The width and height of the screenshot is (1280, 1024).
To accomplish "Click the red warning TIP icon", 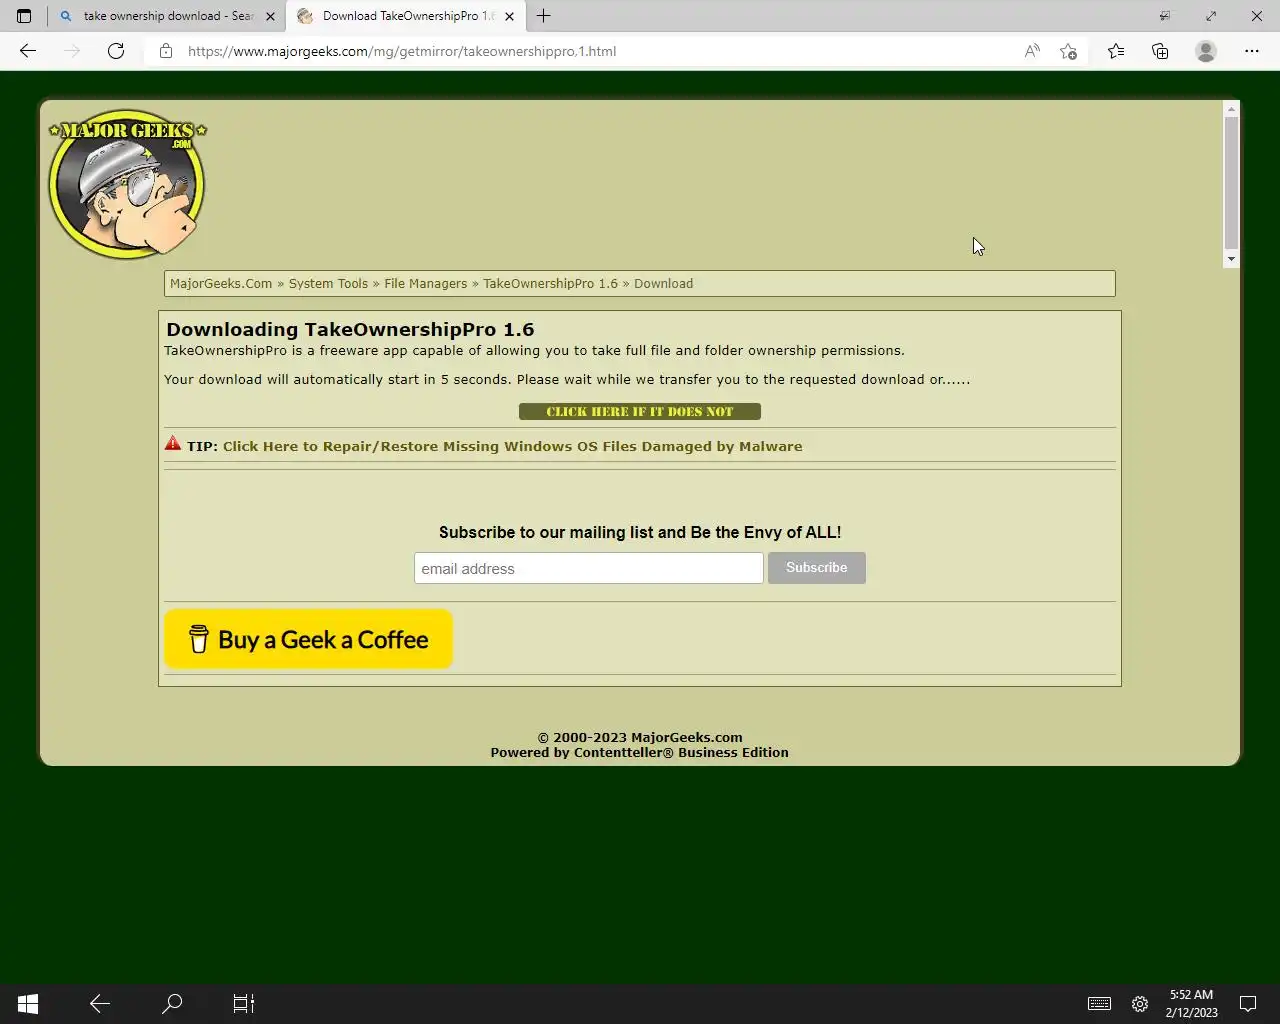I will (x=173, y=443).
